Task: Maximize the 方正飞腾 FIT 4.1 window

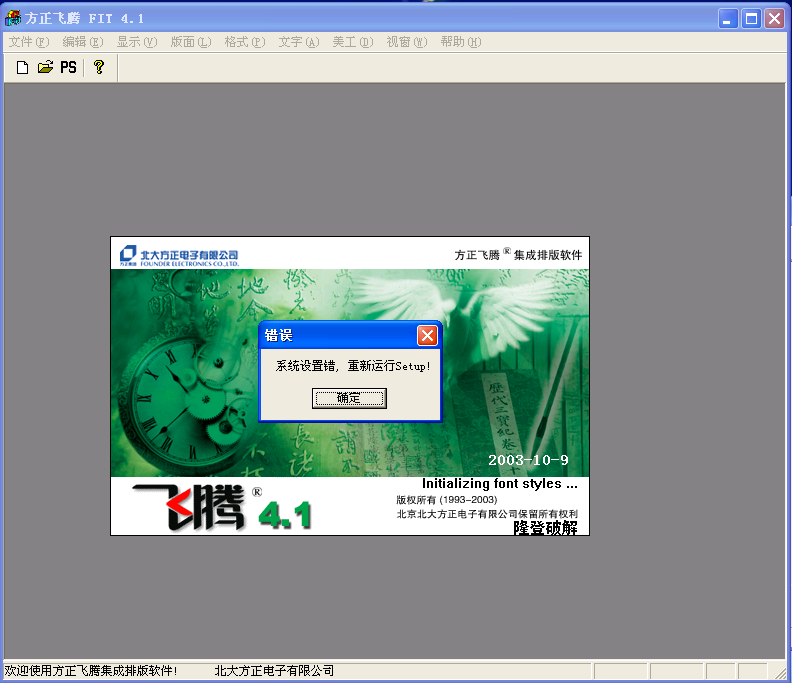Action: pos(751,19)
